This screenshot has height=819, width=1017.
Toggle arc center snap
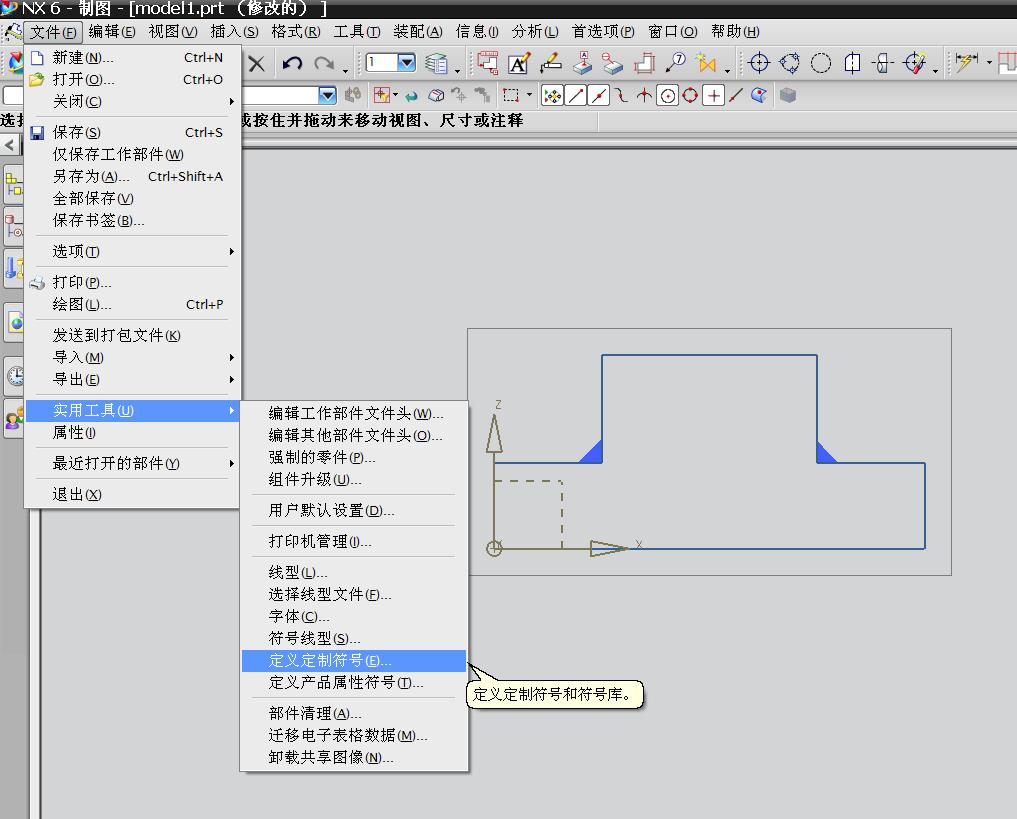[x=667, y=96]
